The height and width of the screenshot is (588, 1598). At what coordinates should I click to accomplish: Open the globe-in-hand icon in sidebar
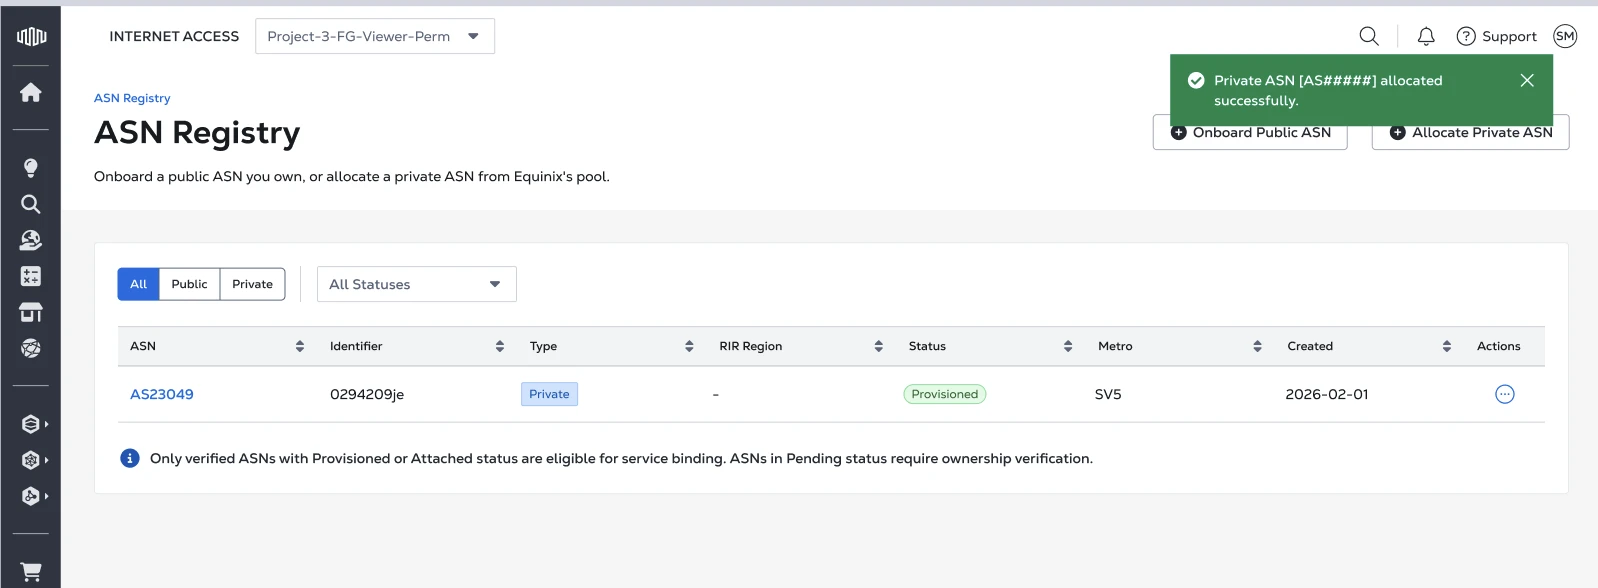pos(31,240)
